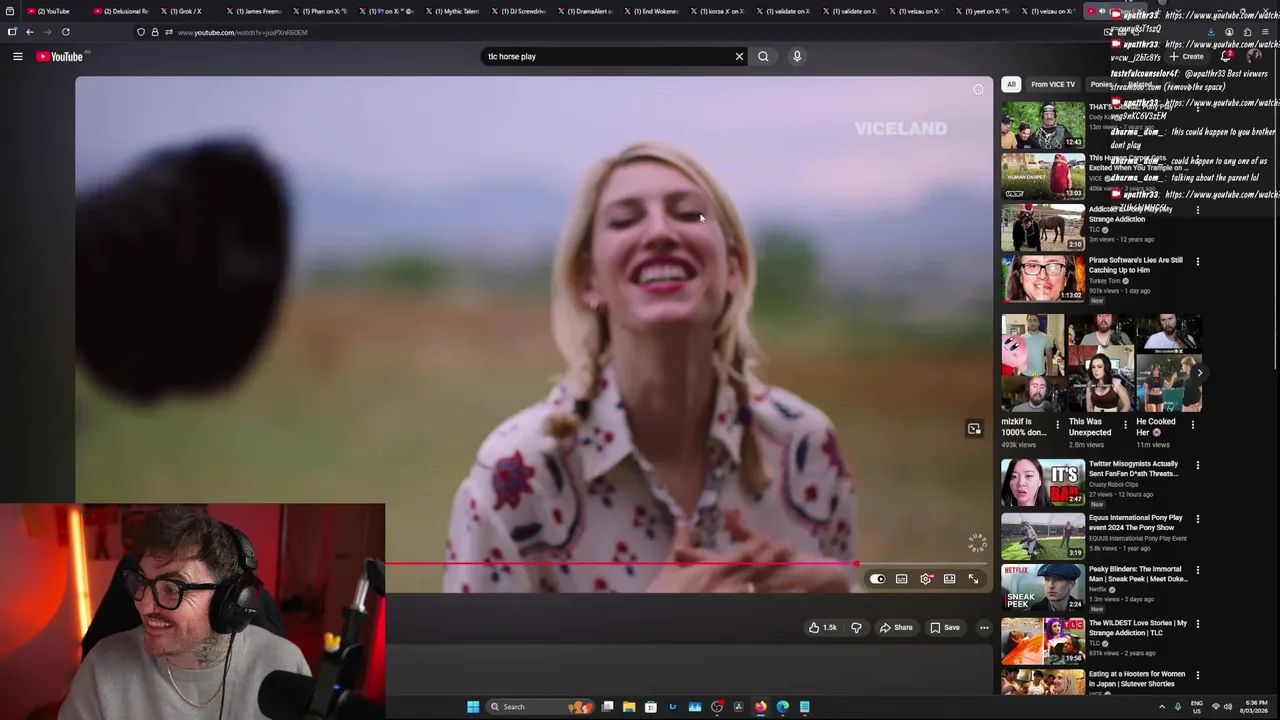Open the more actions ellipsis menu
This screenshot has width=1280, height=720.
984,628
